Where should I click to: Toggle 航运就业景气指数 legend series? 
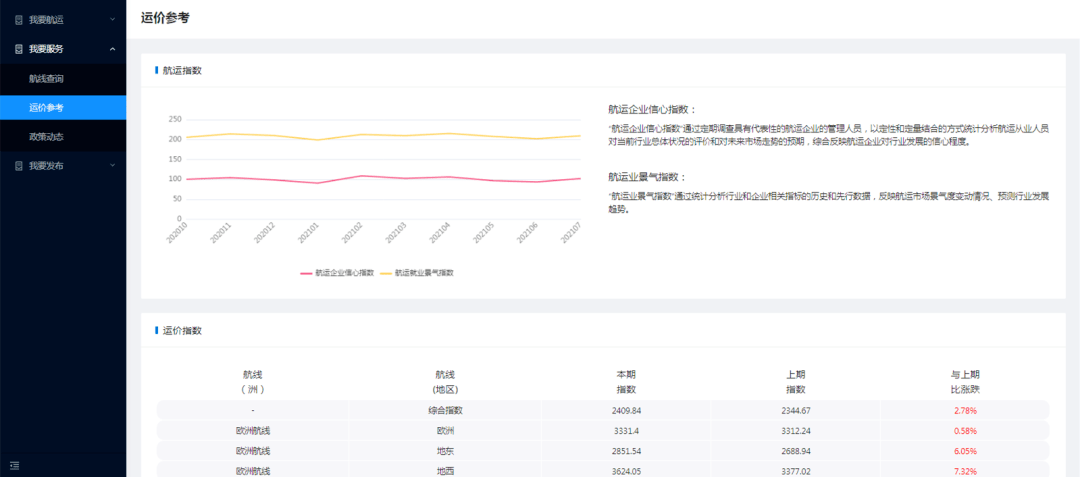(416, 273)
